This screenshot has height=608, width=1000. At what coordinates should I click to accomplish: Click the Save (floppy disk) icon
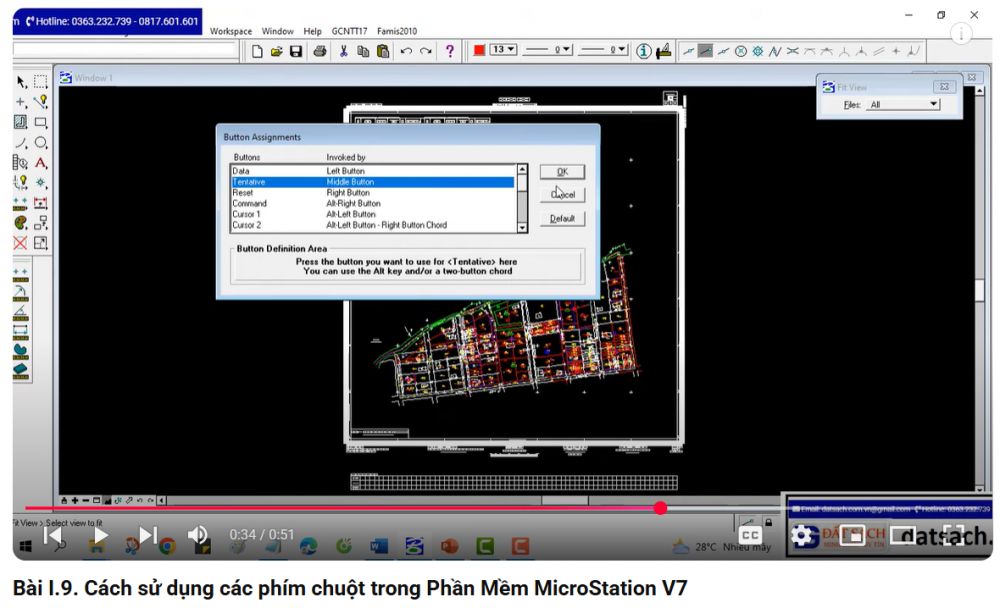pyautogui.click(x=296, y=51)
